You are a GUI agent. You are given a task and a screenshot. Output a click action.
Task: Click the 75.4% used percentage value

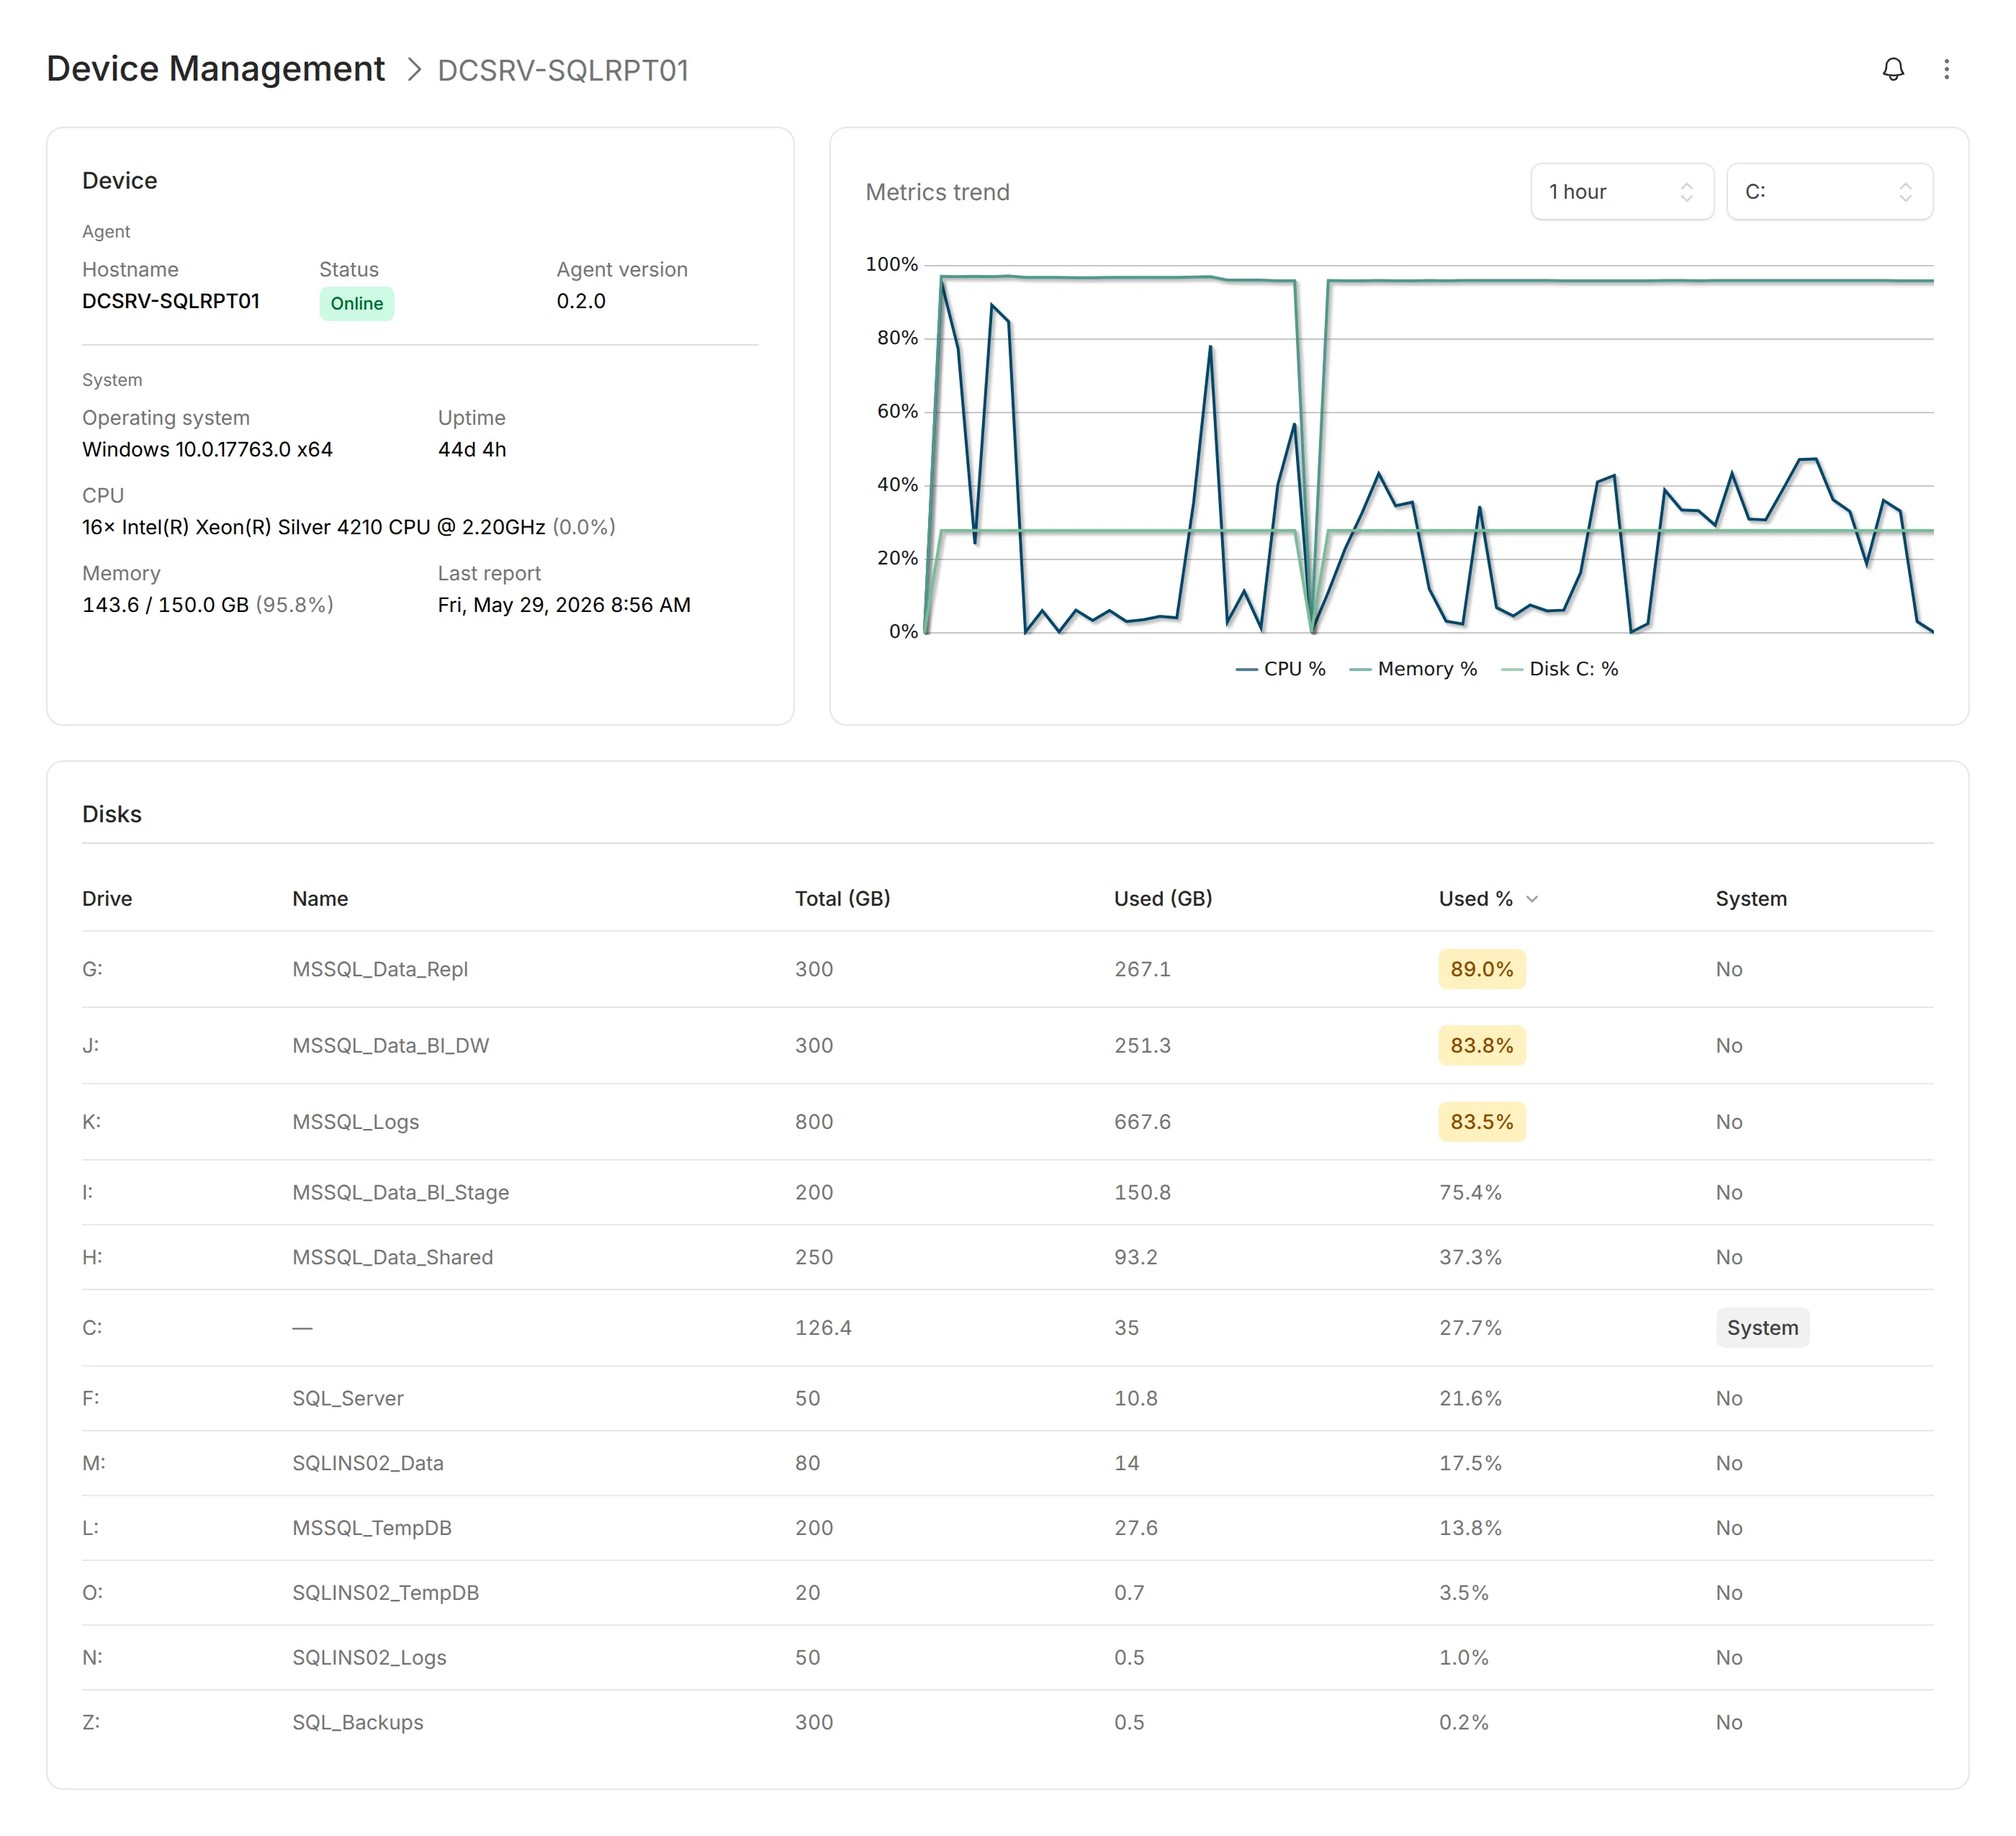(x=1470, y=1192)
